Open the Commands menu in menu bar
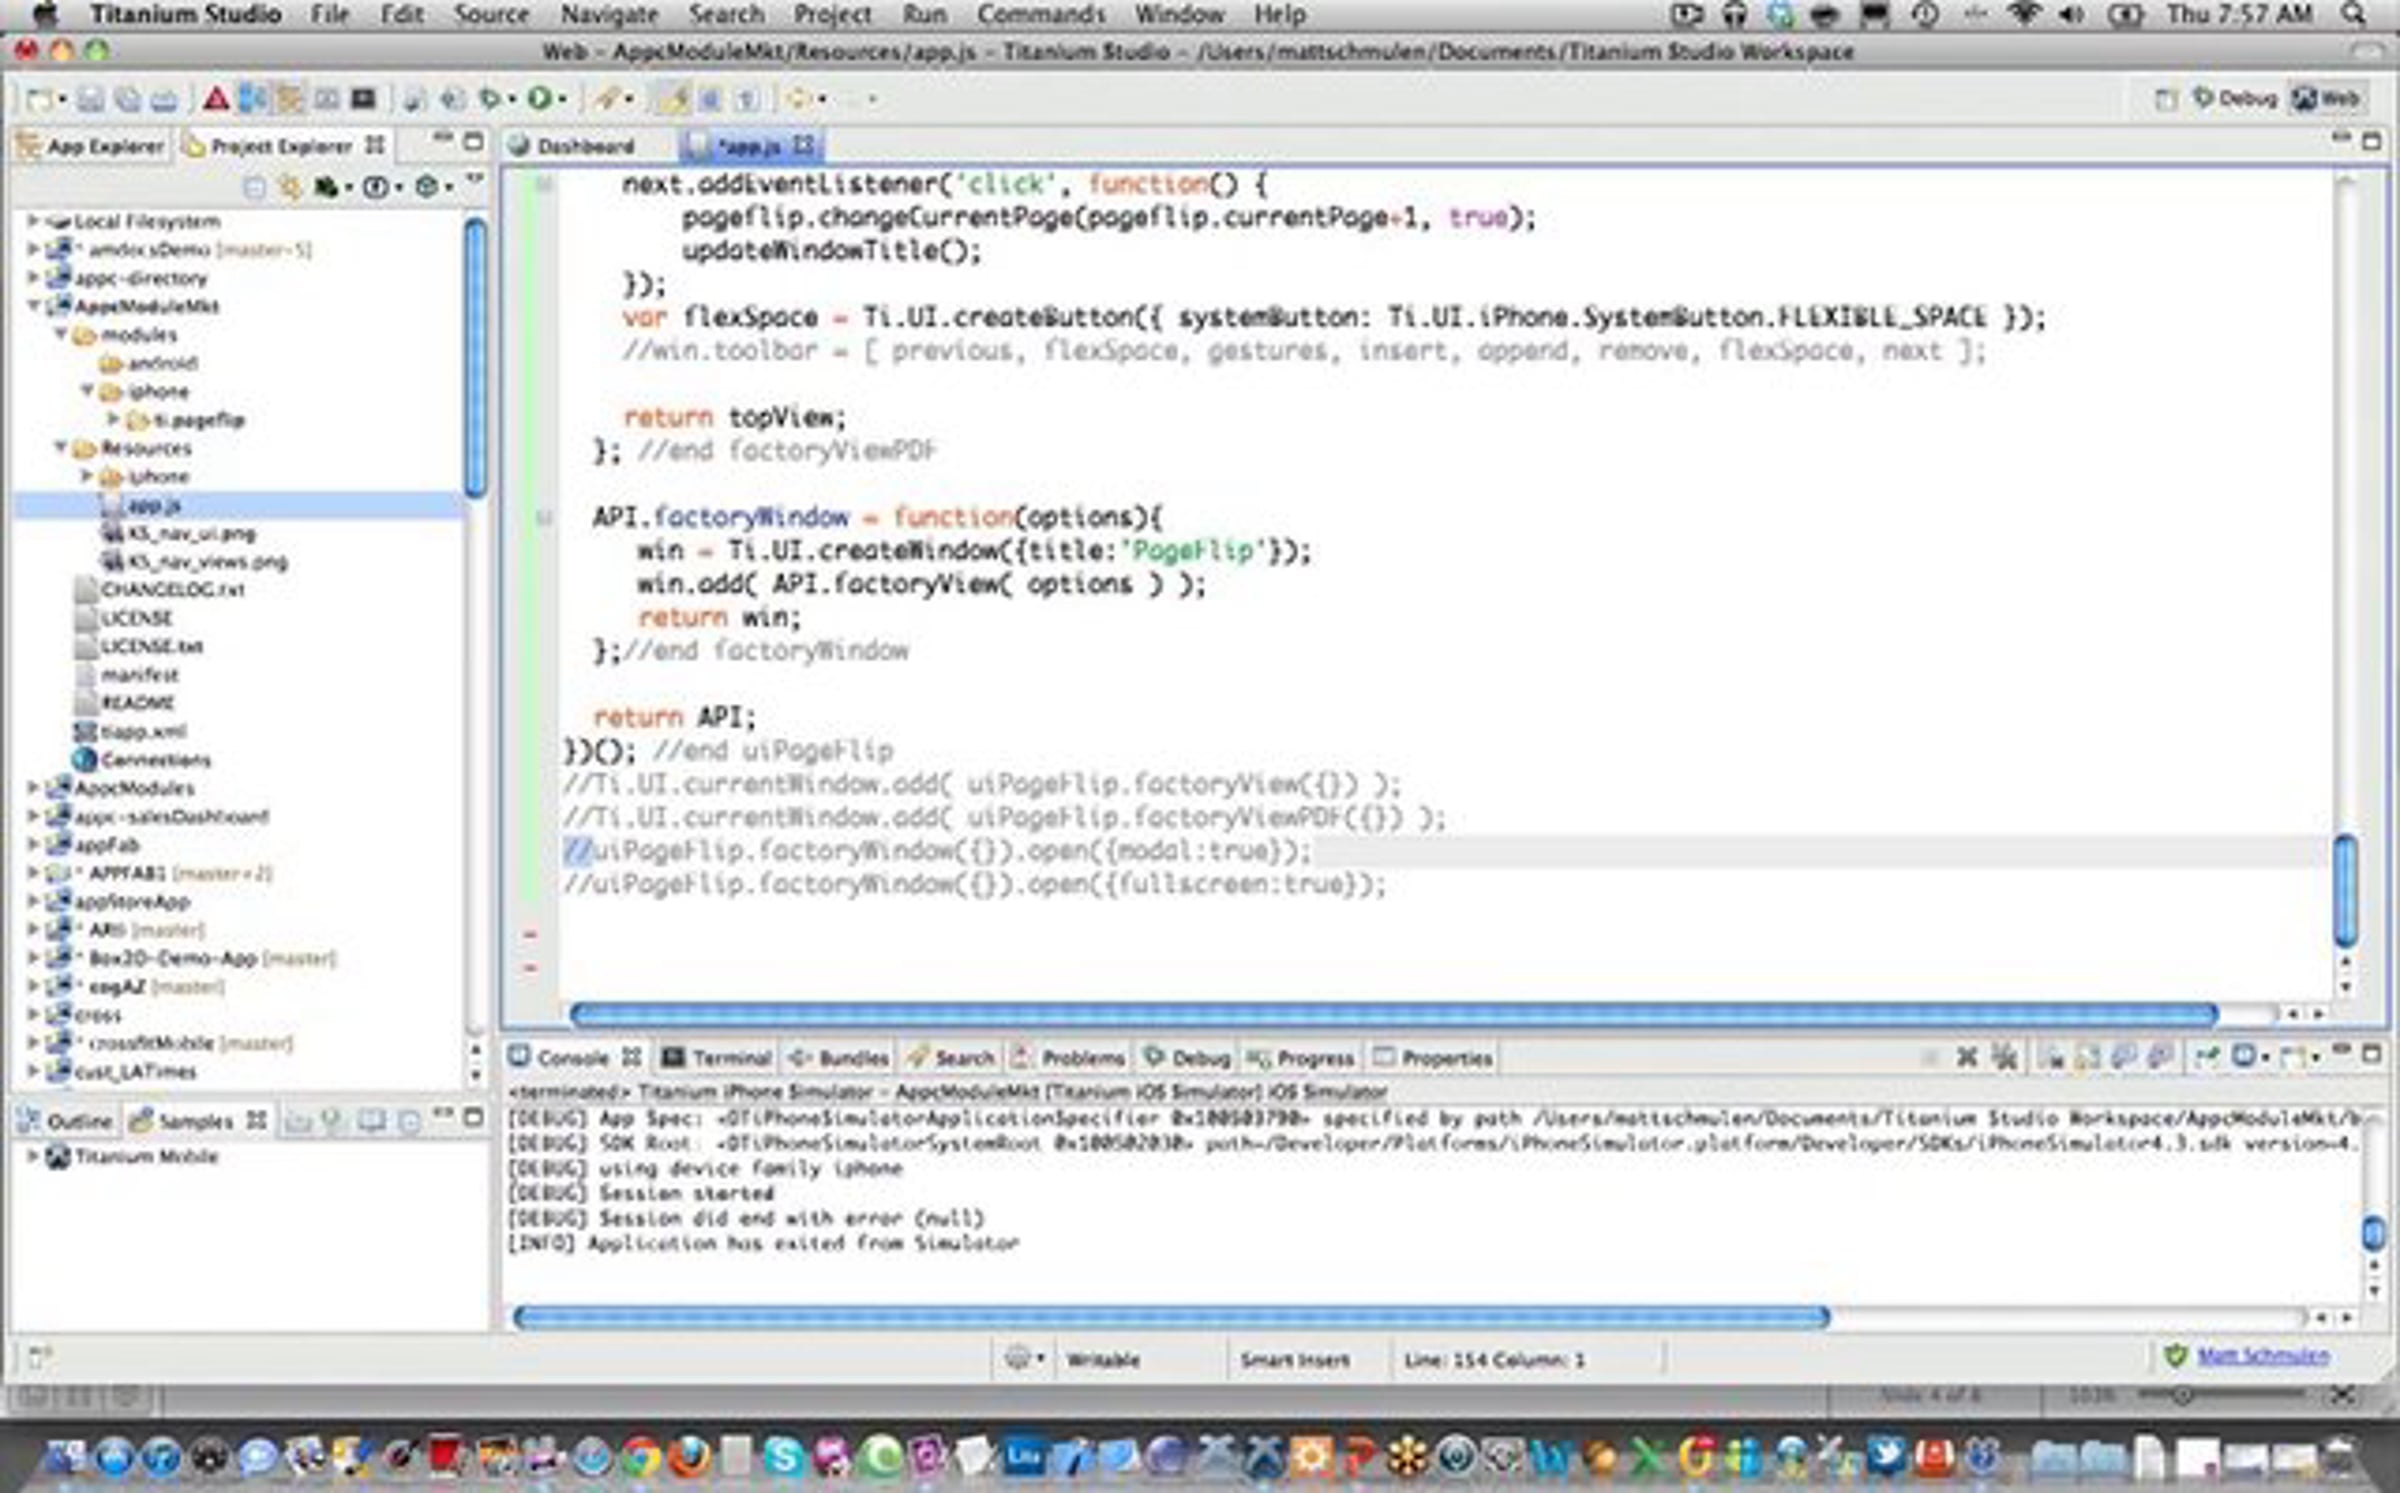2400x1493 pixels. [1041, 15]
